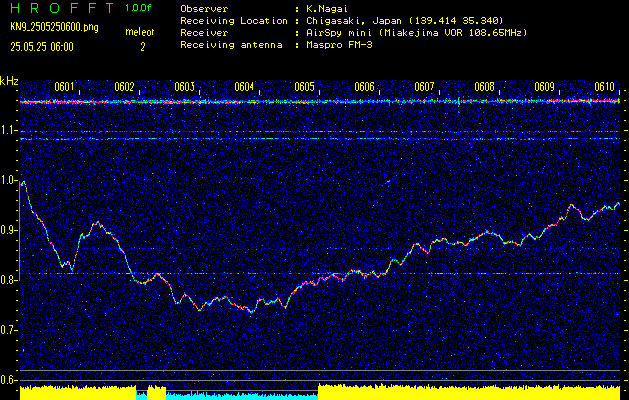Click the cyan signal-level segment at bottom
Viewport: 629px width, 400px height.
[242, 396]
